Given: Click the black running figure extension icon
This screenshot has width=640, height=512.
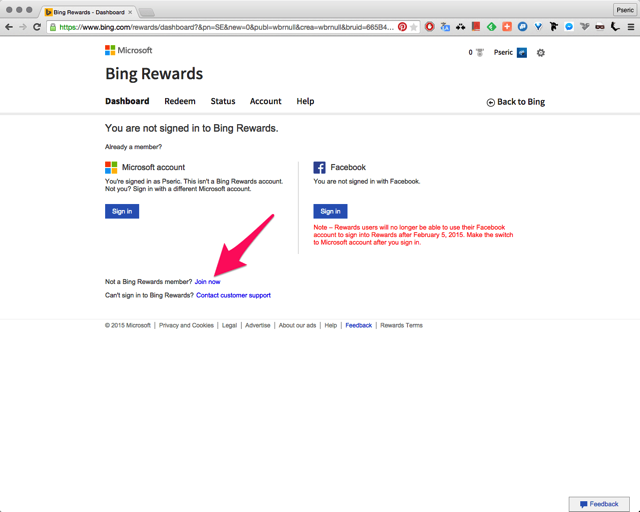Looking at the screenshot, I should pyautogui.click(x=553, y=27).
